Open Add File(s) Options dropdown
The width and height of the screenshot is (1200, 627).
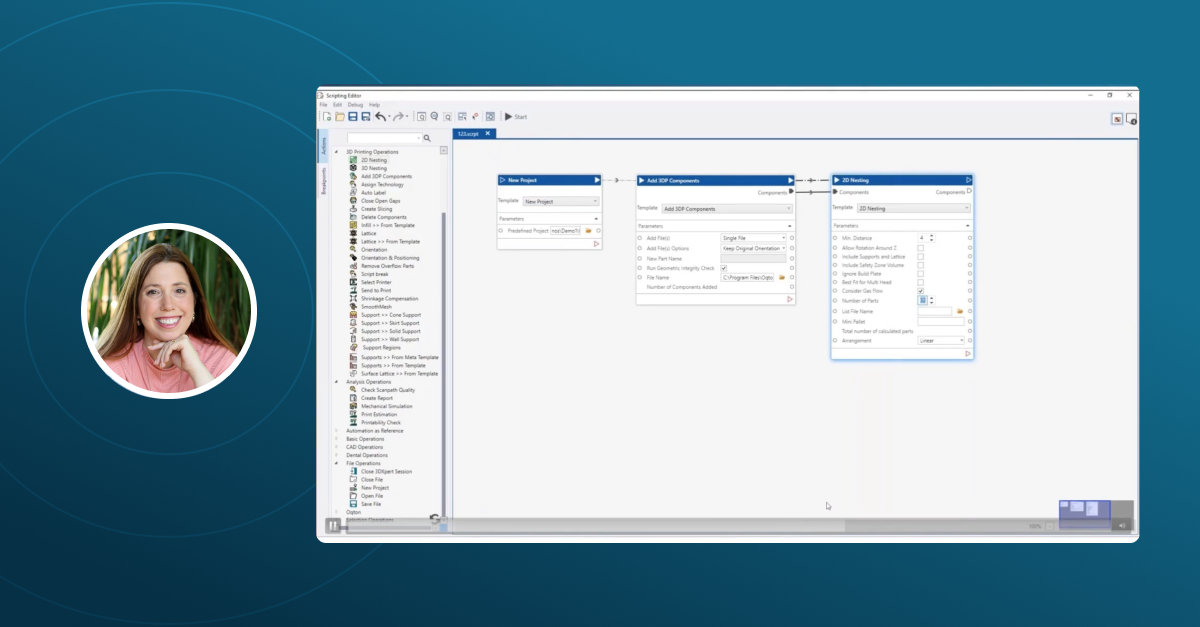click(x=754, y=248)
